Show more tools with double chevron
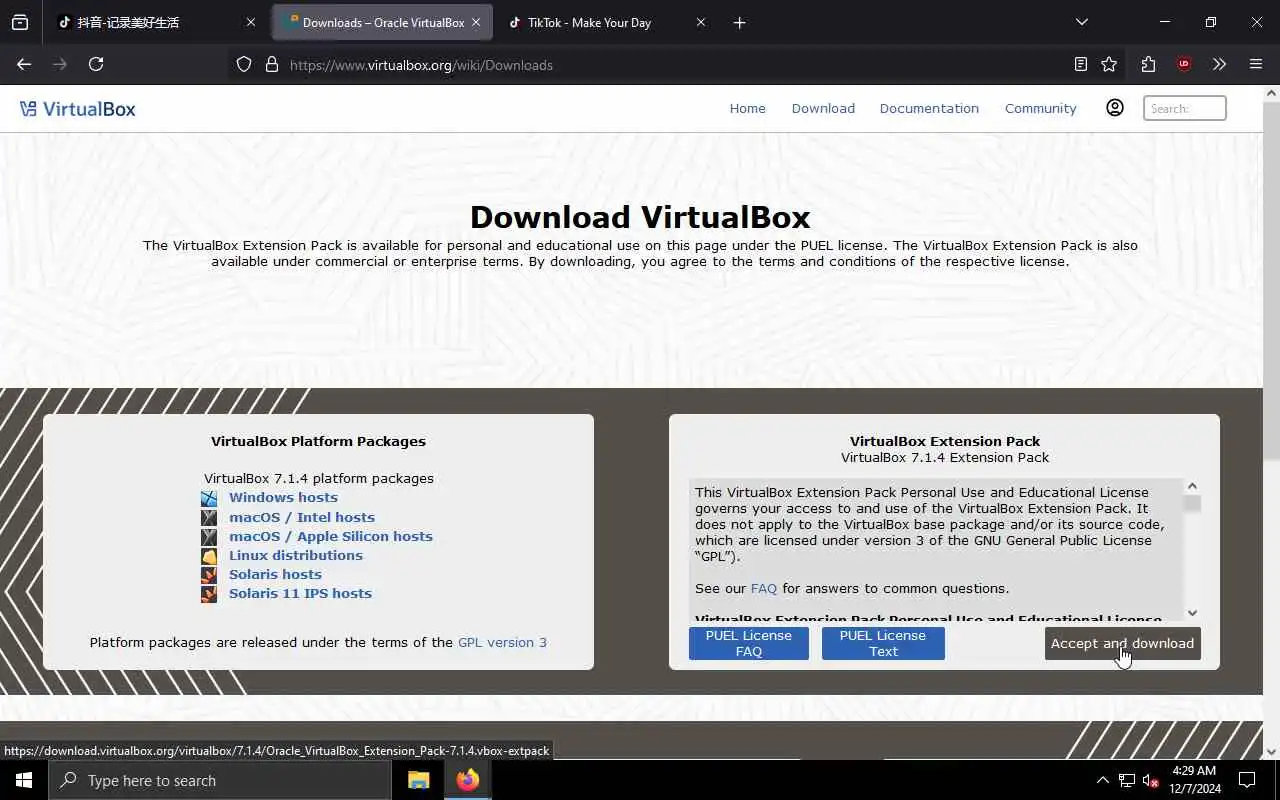This screenshot has height=800, width=1280. click(1219, 64)
